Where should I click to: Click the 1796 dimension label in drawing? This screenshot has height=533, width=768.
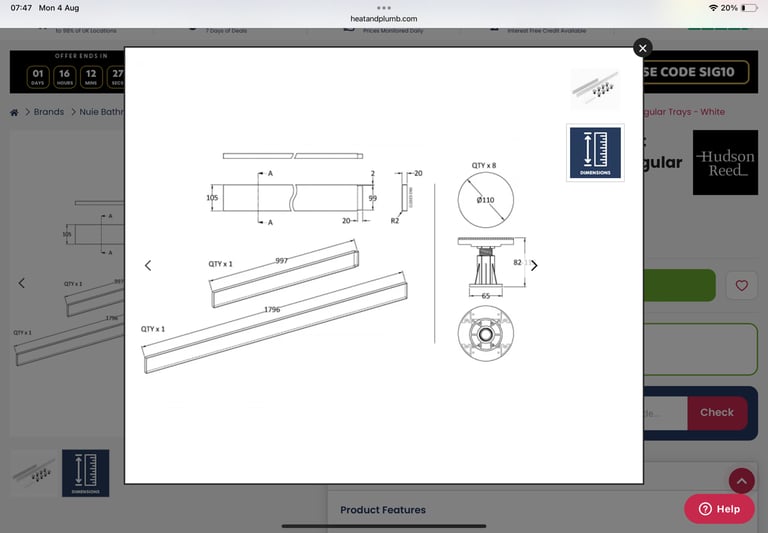[x=272, y=310]
